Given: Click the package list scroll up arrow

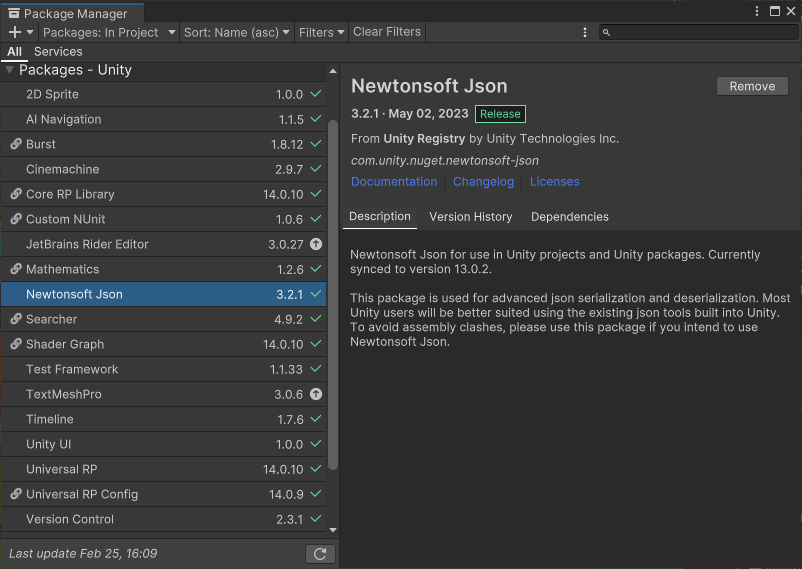Looking at the screenshot, I should pos(333,71).
